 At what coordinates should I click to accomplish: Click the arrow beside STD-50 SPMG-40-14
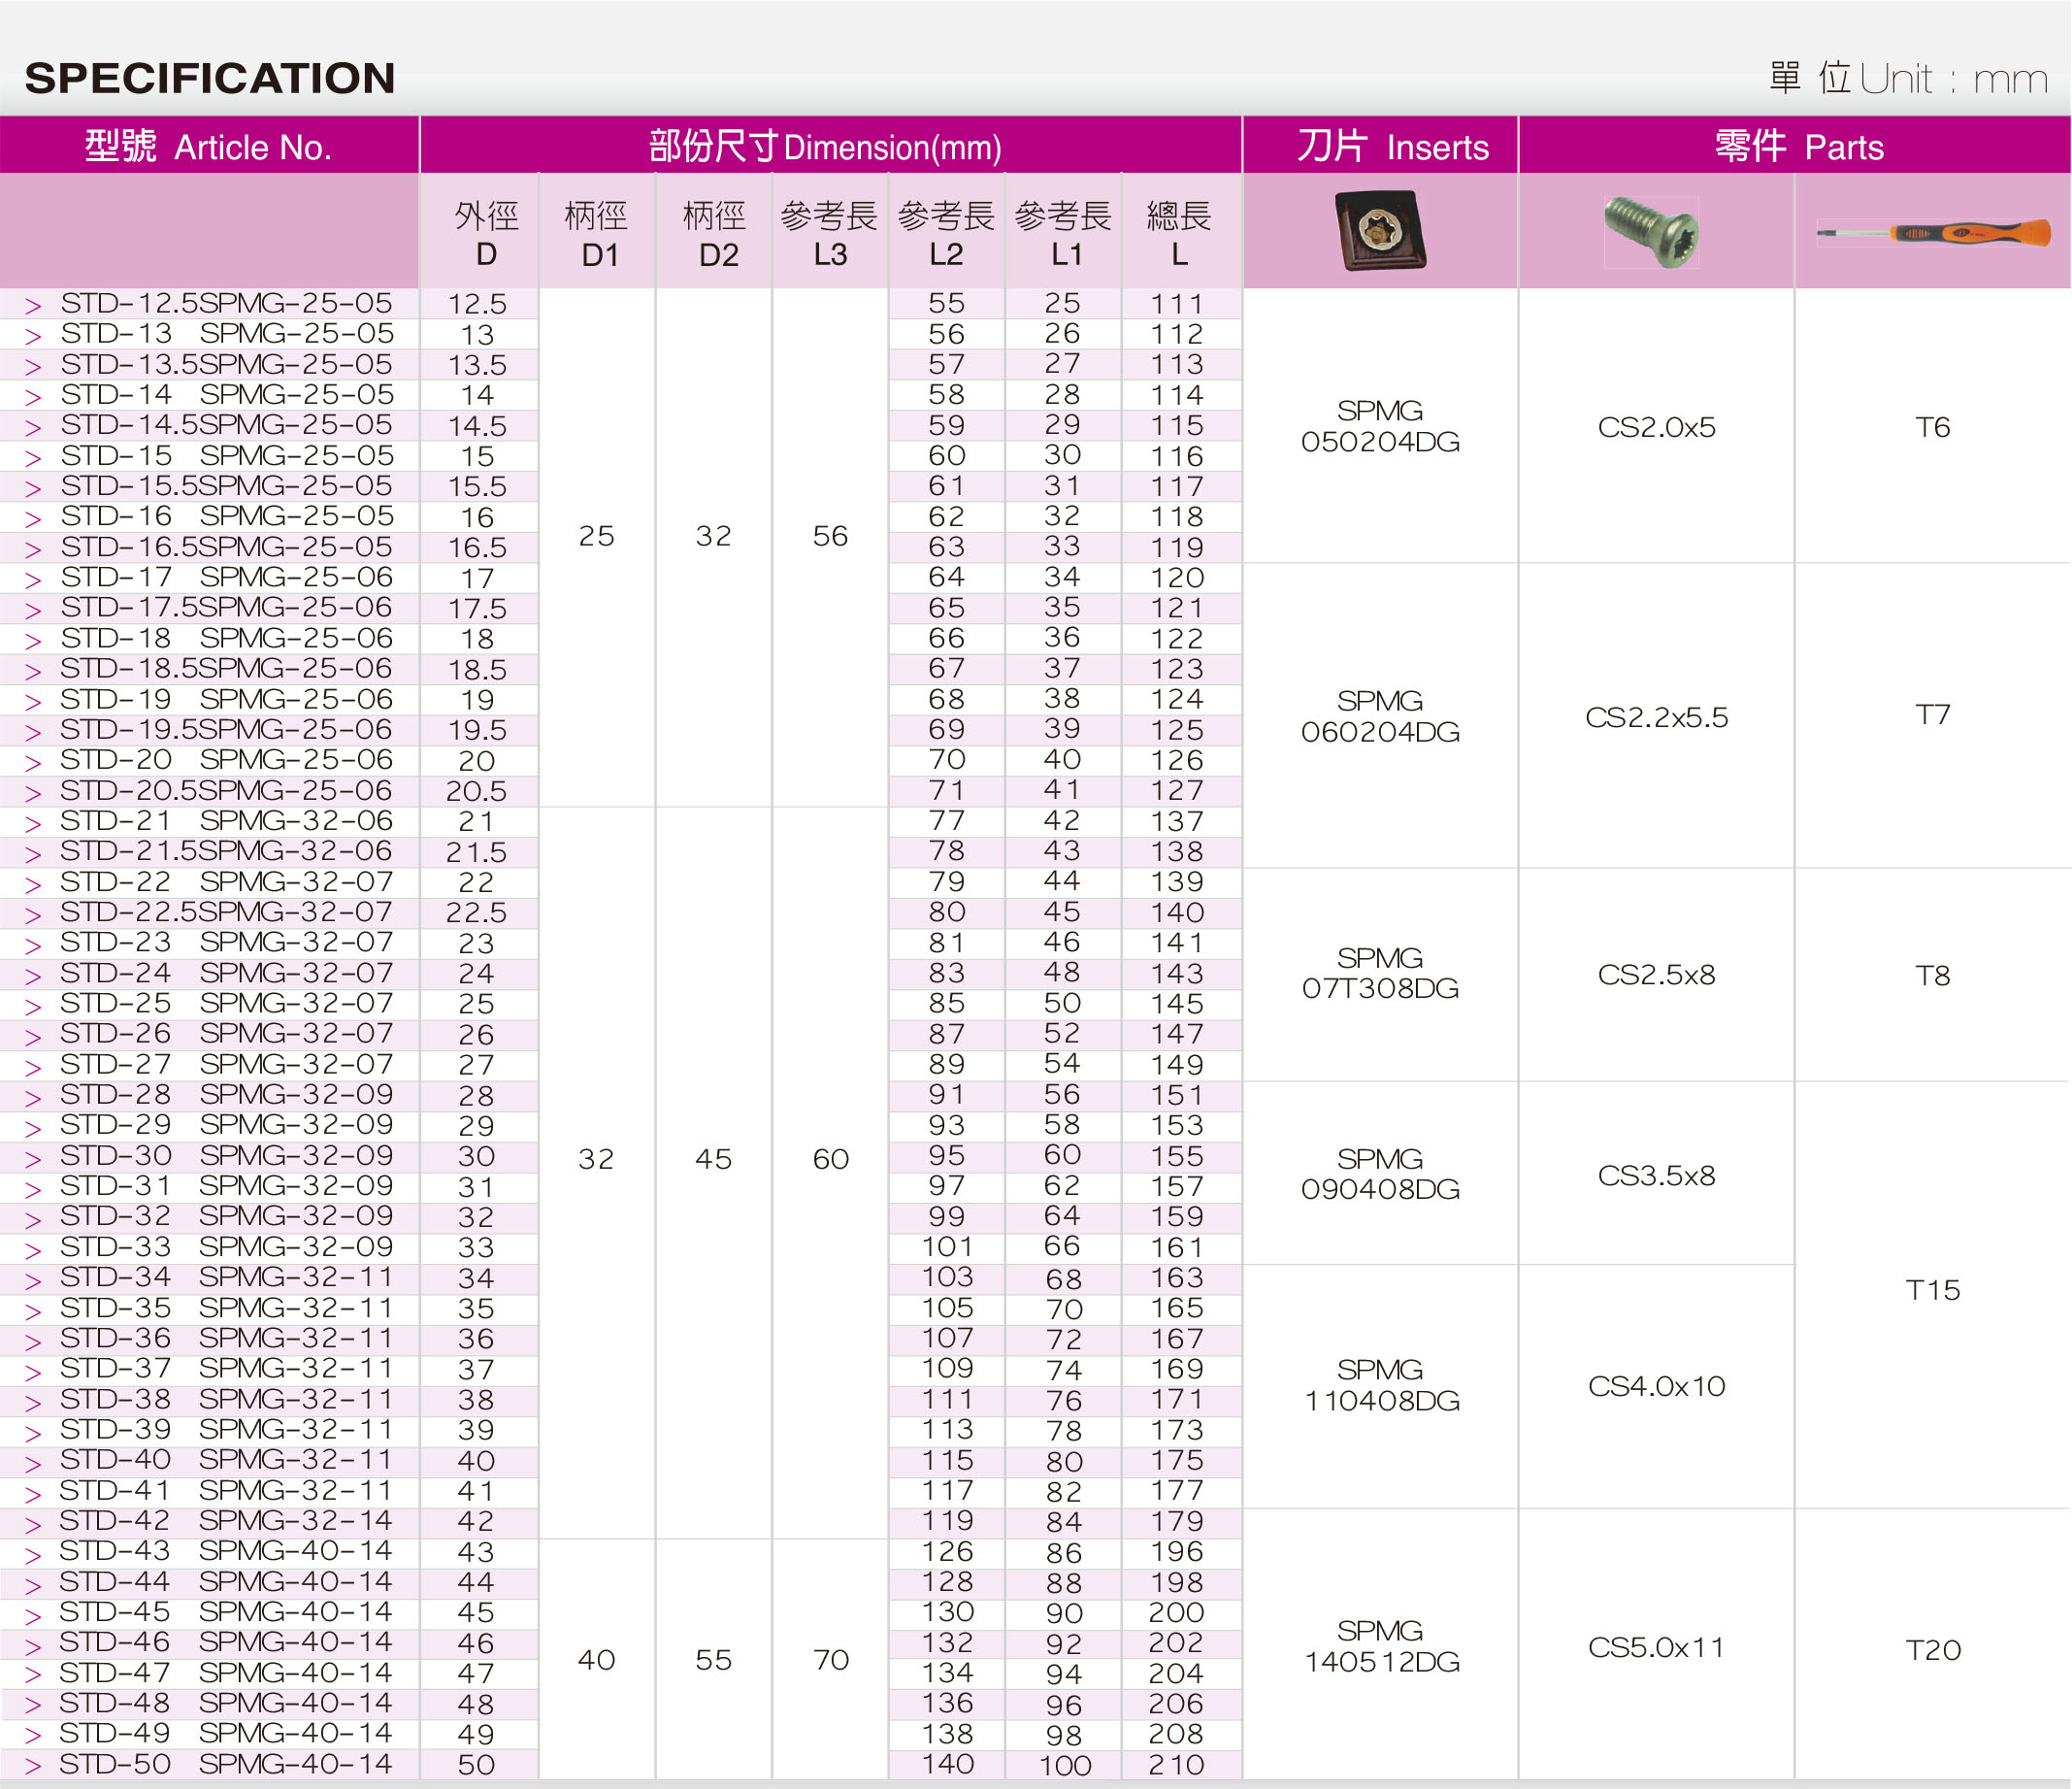click(x=33, y=1768)
